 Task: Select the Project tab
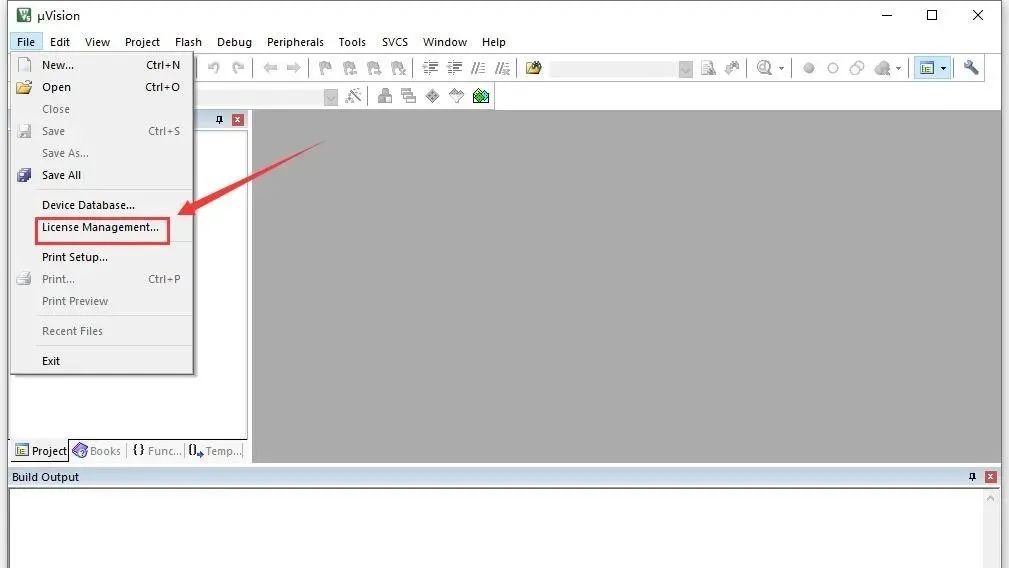pyautogui.click(x=40, y=451)
